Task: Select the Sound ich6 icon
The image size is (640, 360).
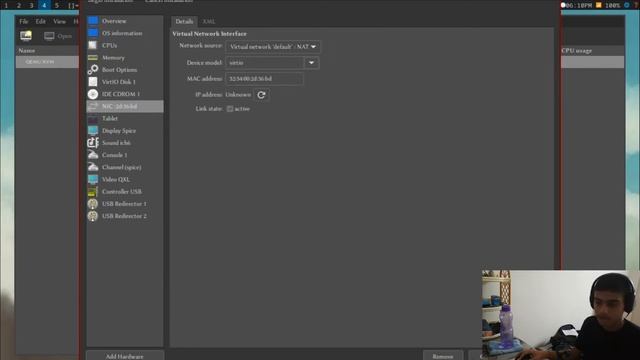Action: [x=93, y=143]
